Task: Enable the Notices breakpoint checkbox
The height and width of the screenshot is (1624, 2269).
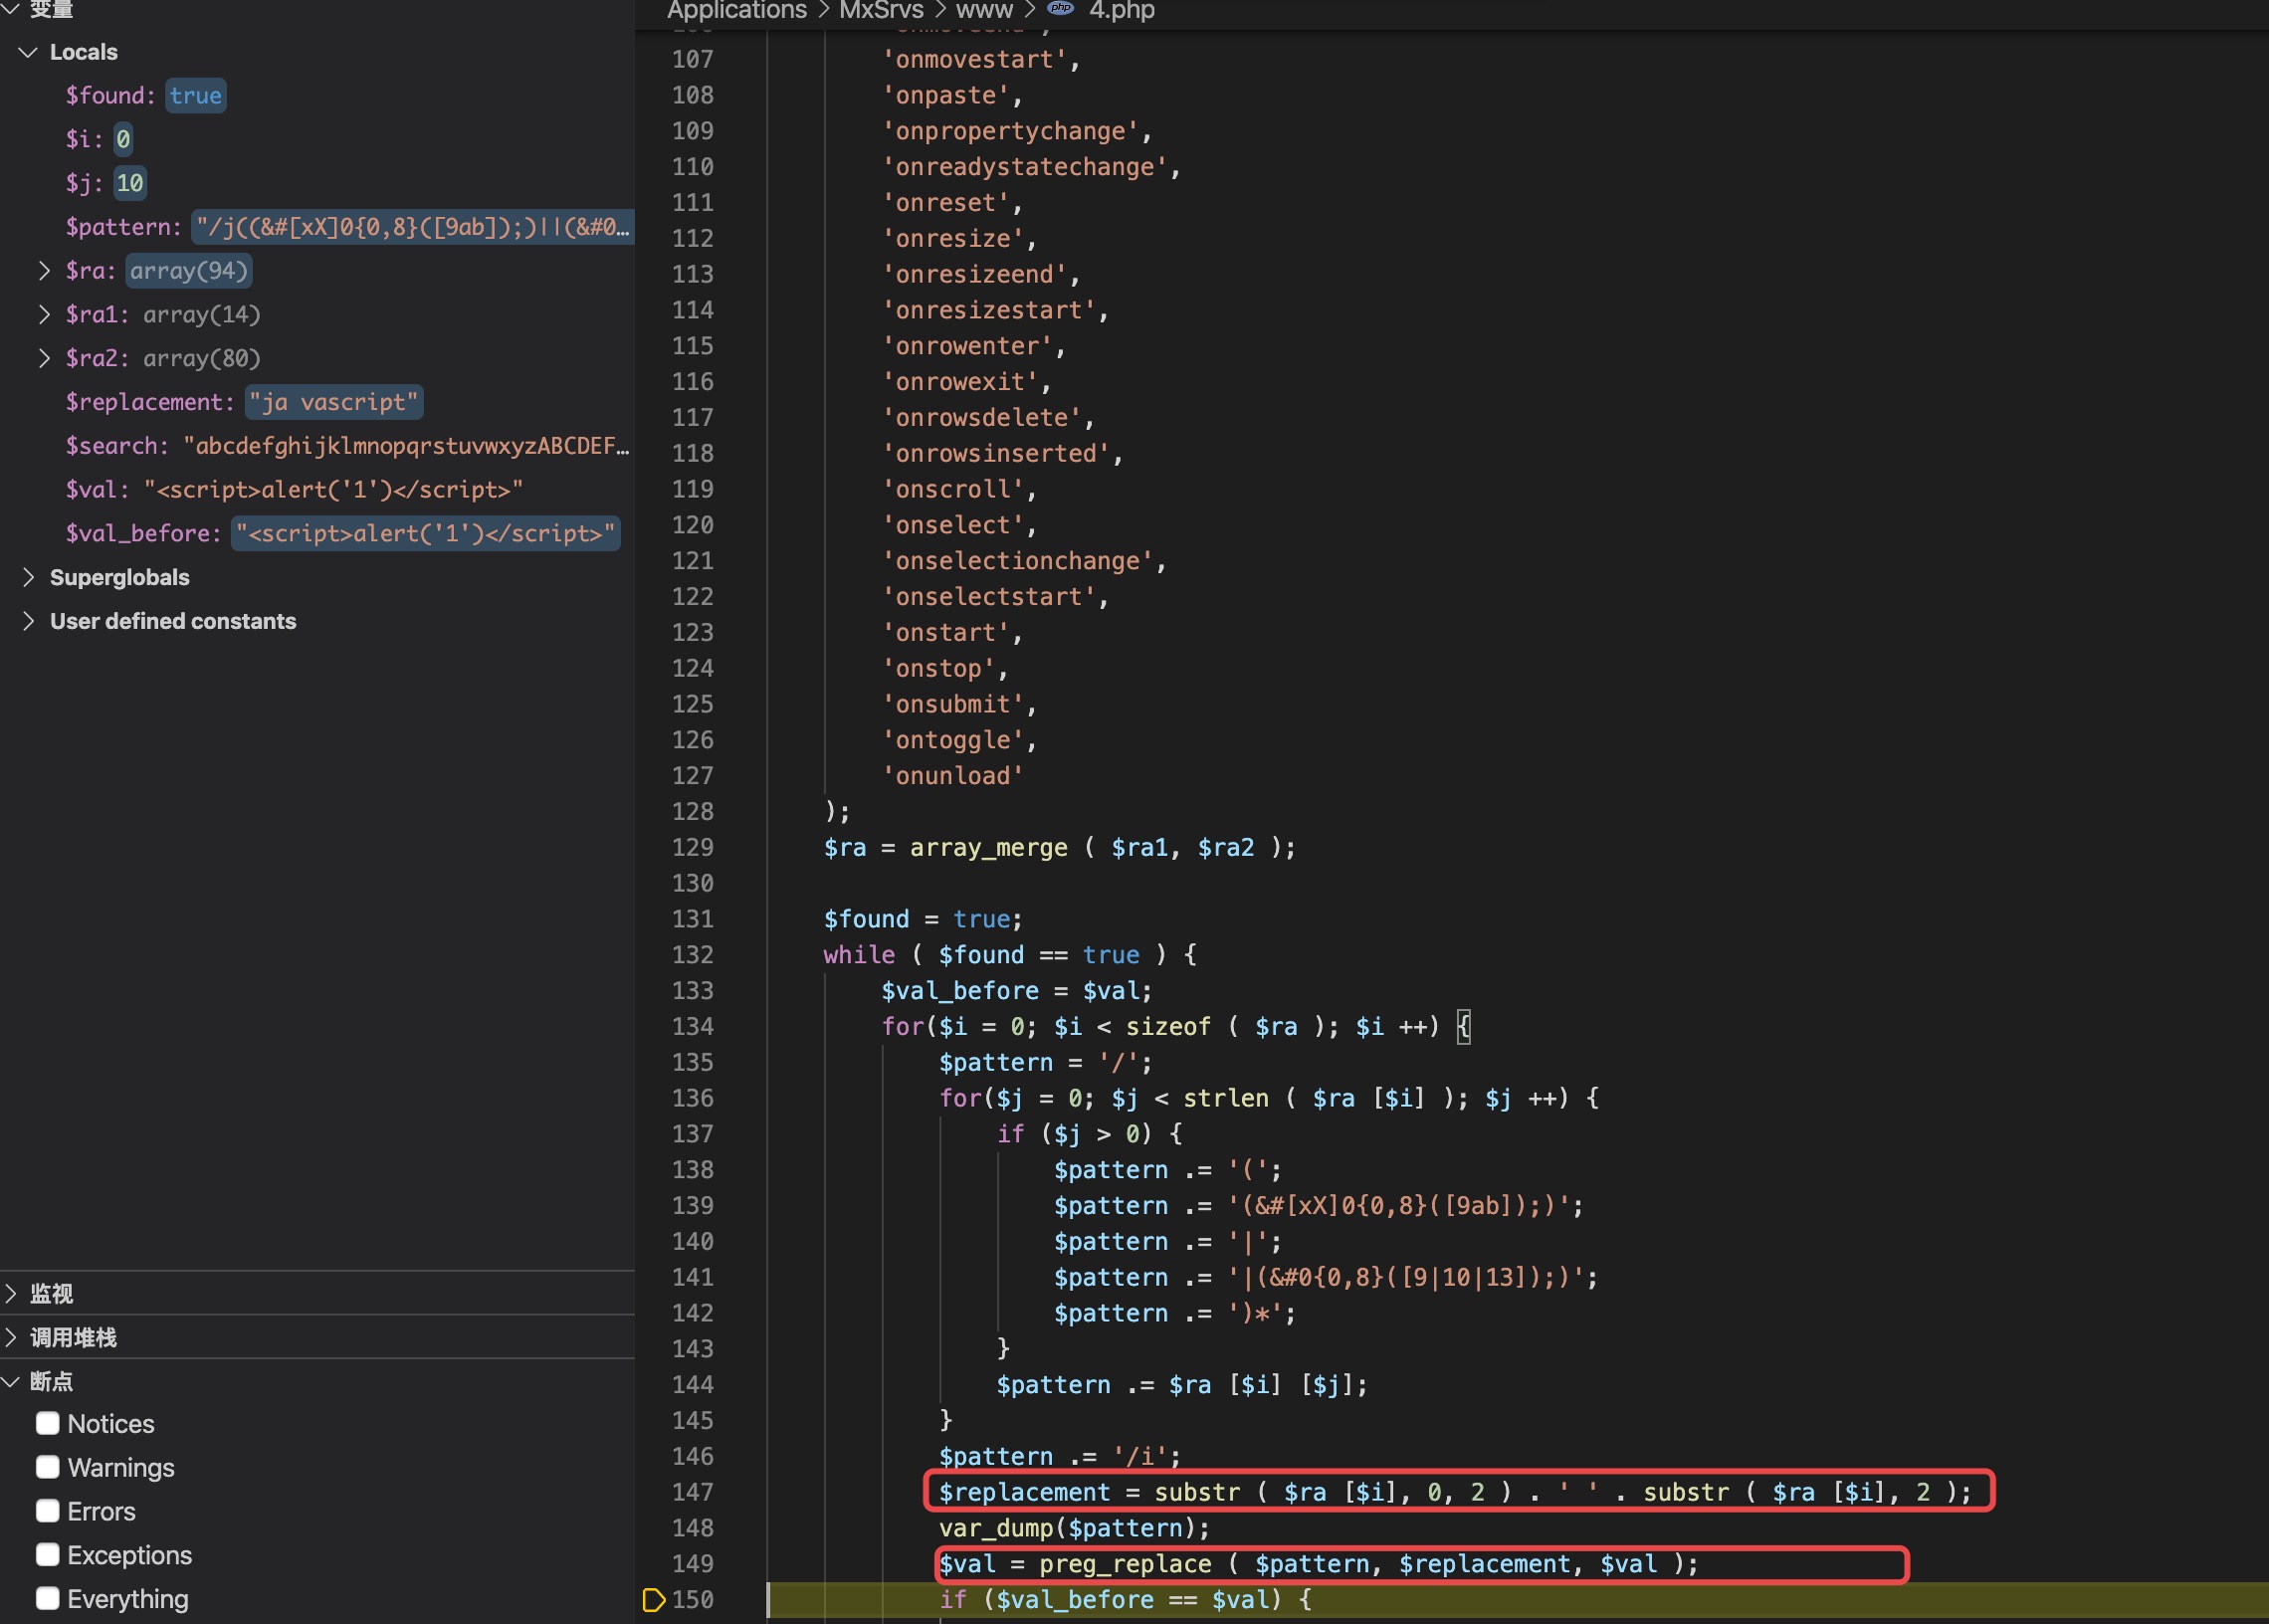Action: [x=47, y=1423]
